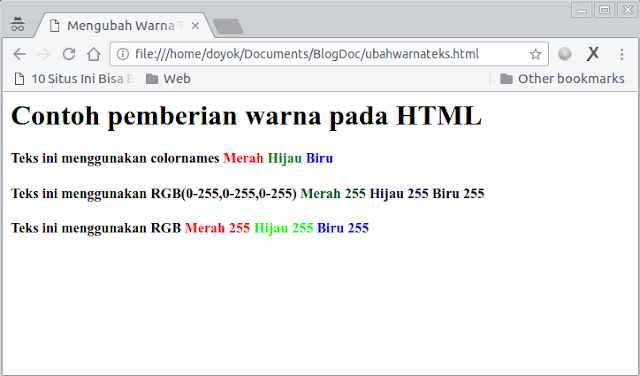Click green Hijau in the colornames line

[284, 158]
